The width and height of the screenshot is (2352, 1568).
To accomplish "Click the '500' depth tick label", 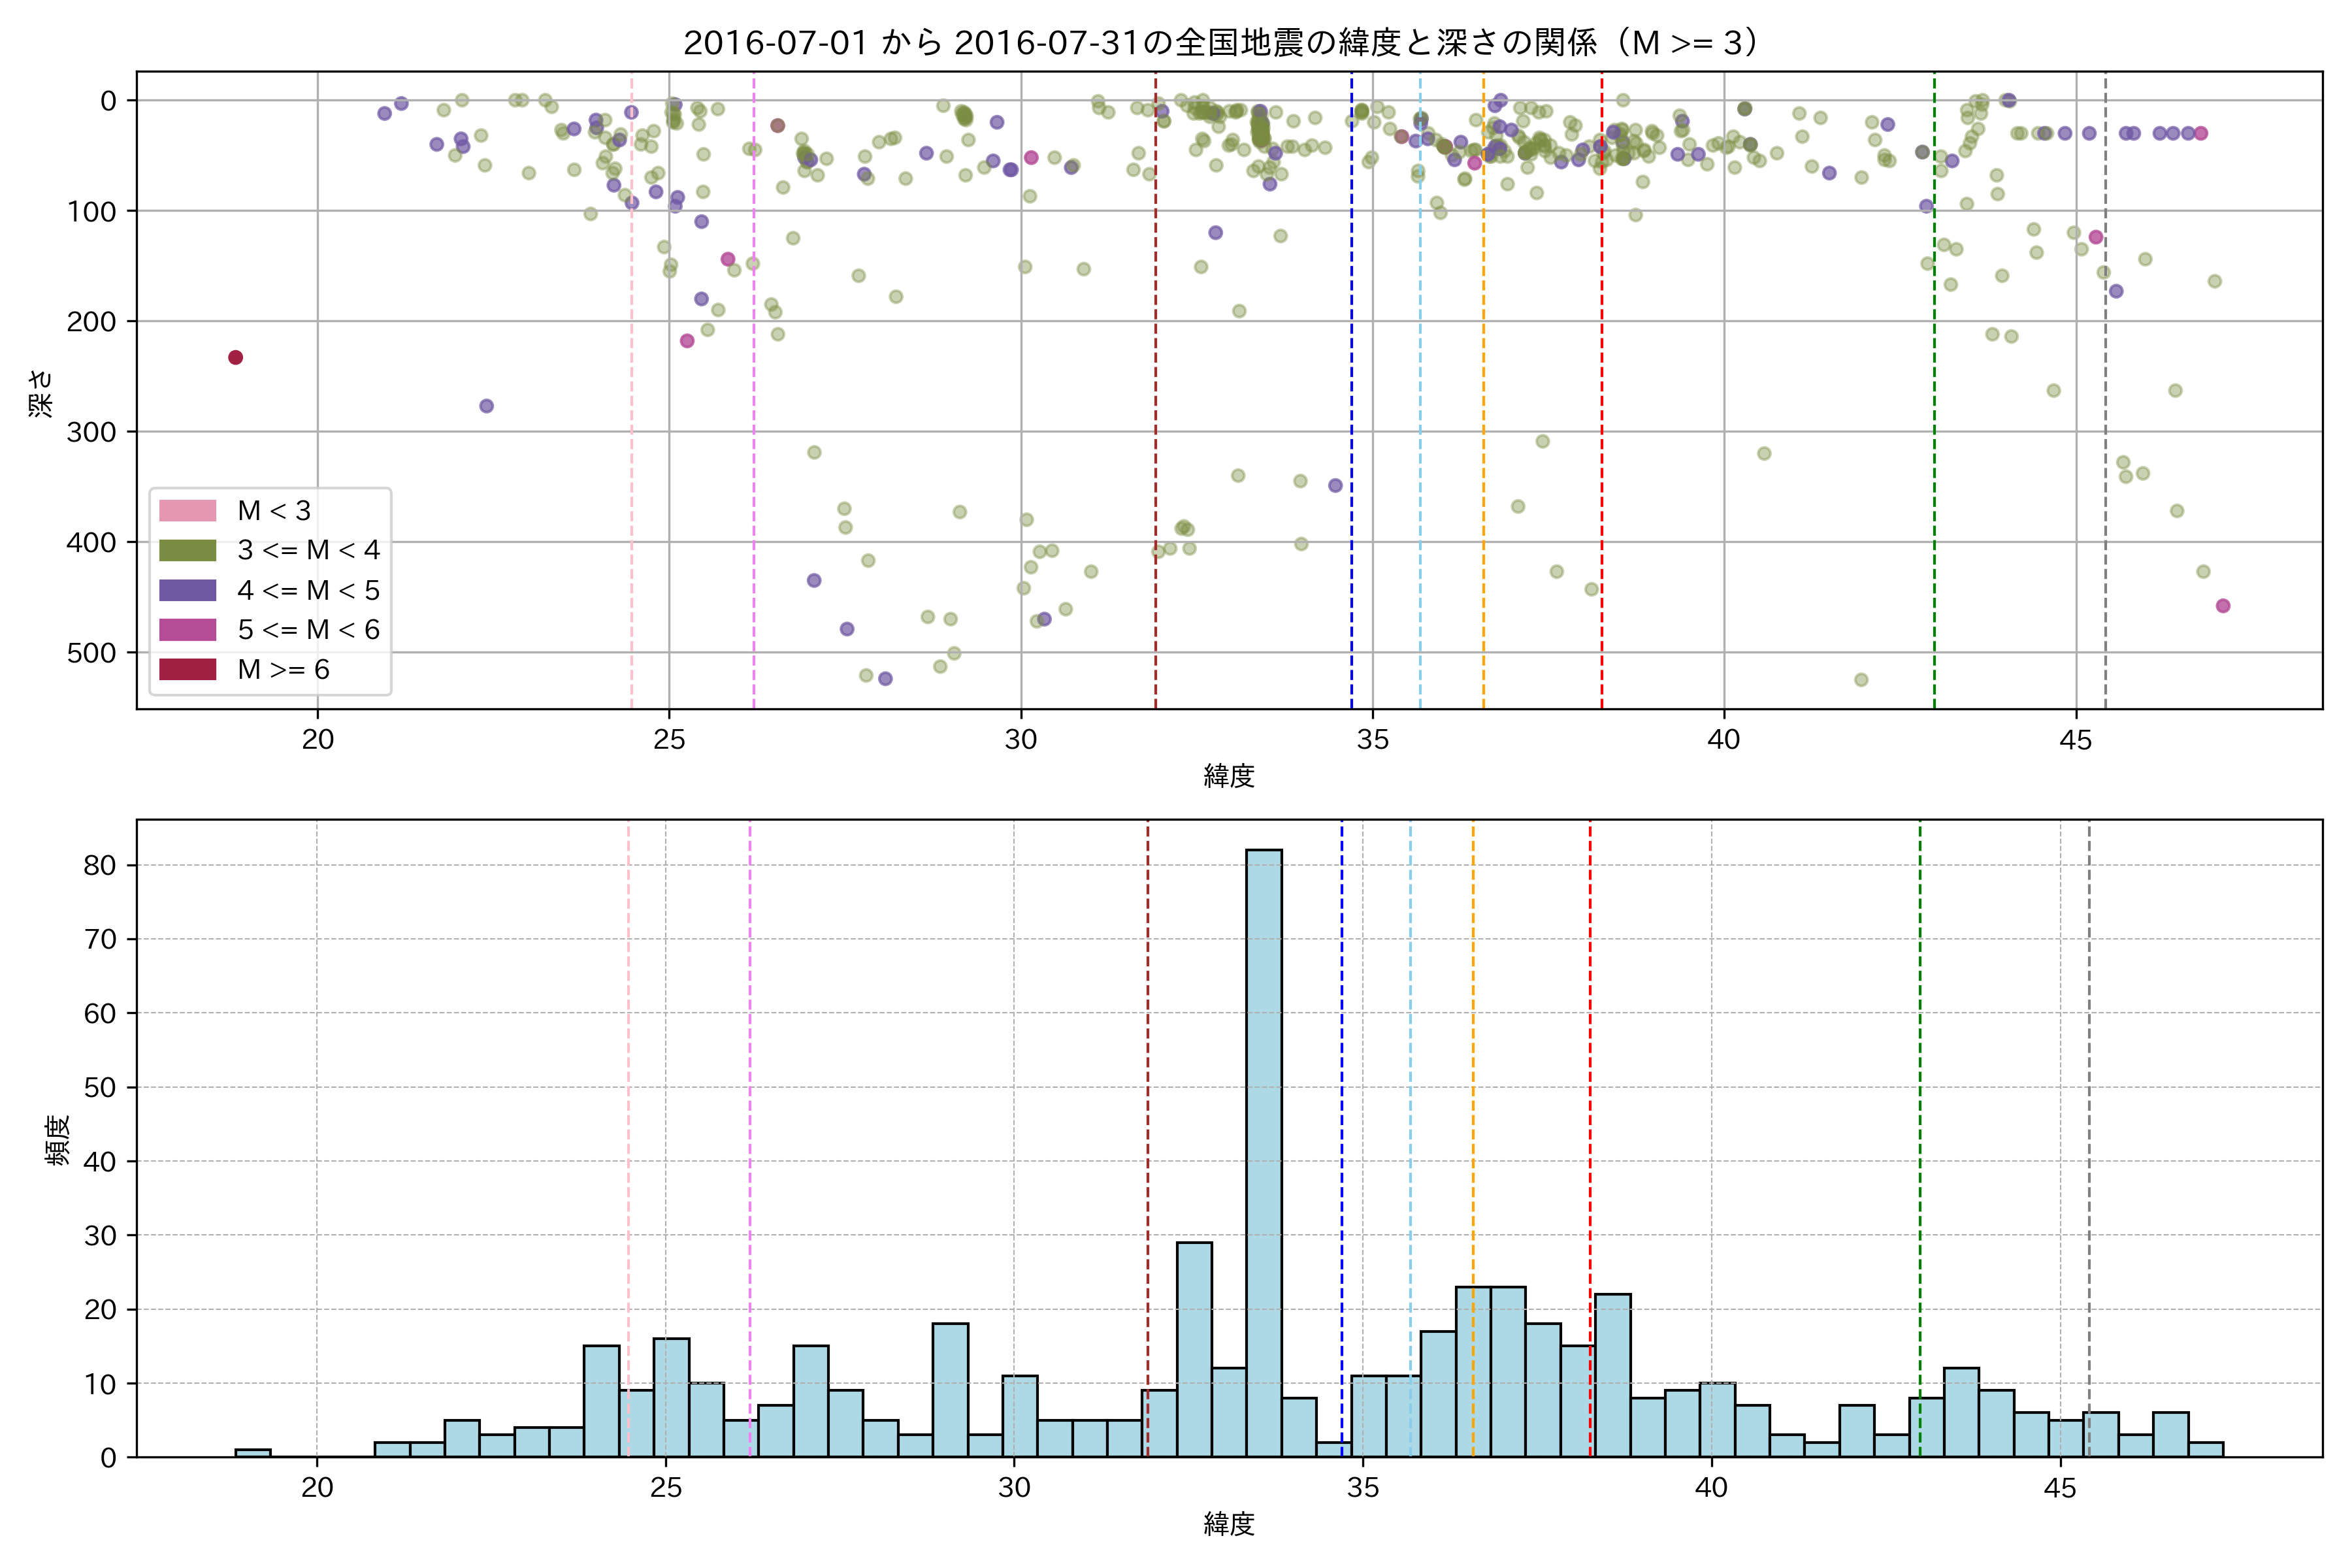I will coord(91,653).
